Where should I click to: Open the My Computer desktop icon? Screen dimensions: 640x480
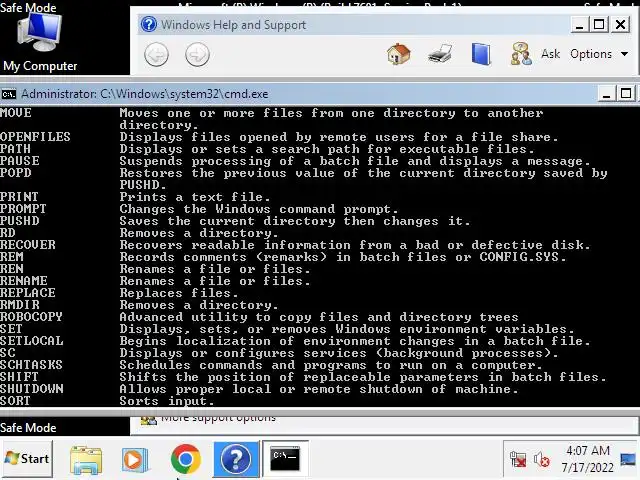40,41
